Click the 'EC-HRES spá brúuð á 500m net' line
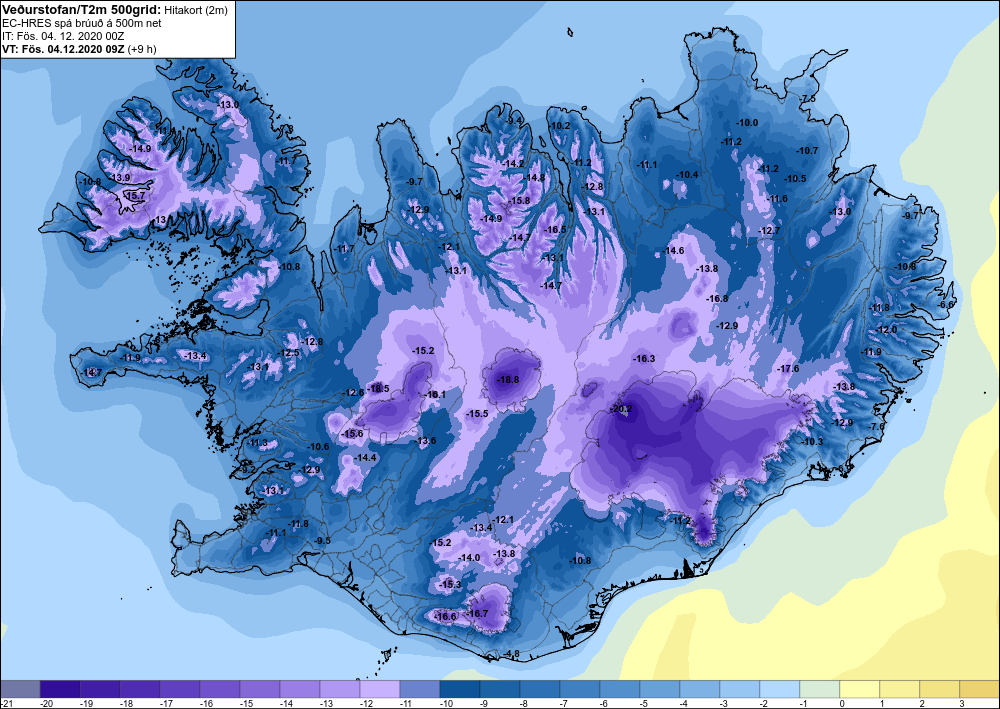The width and height of the screenshot is (1000, 709). point(82,23)
